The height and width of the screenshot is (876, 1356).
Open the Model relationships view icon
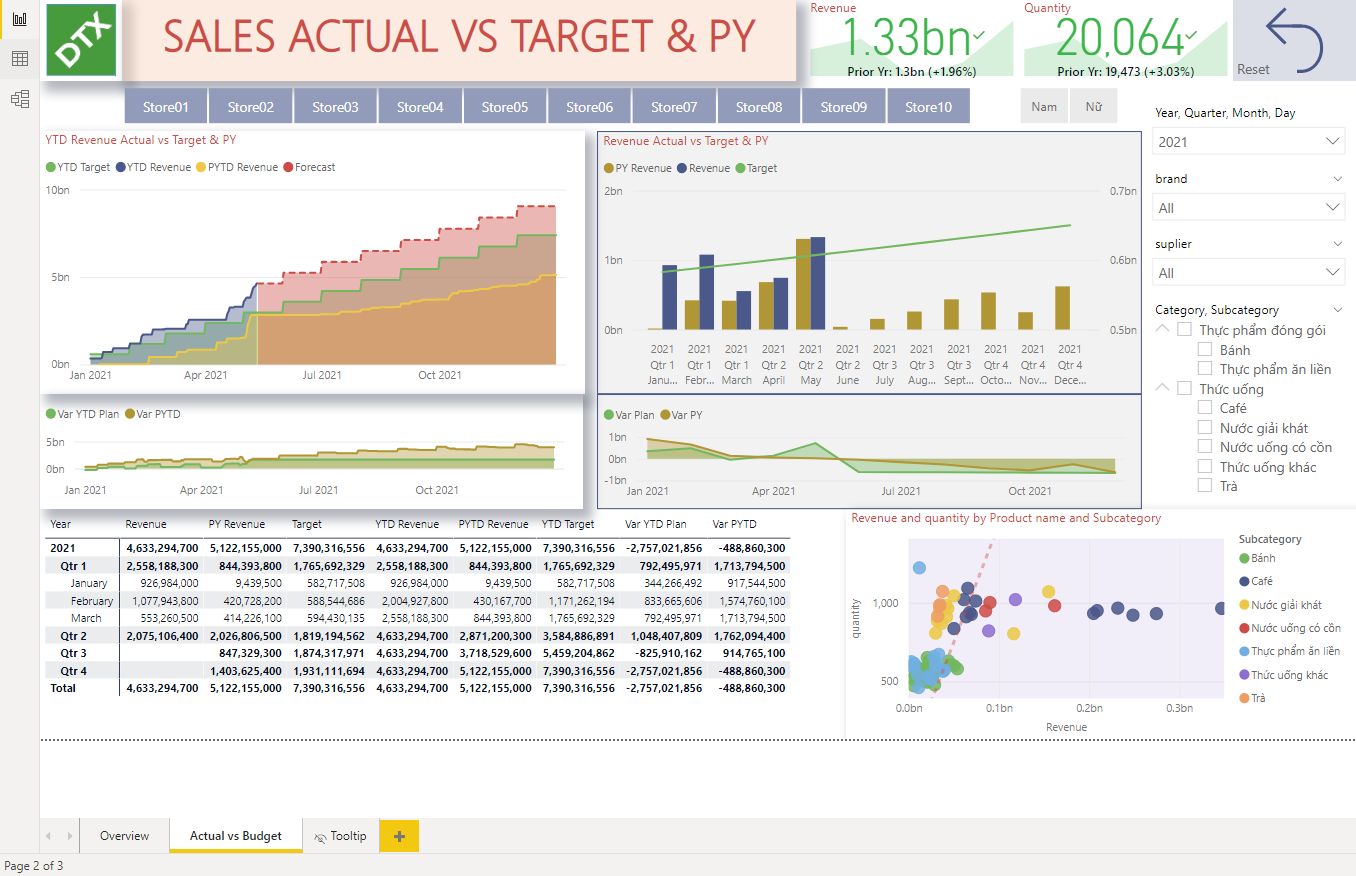[19, 98]
